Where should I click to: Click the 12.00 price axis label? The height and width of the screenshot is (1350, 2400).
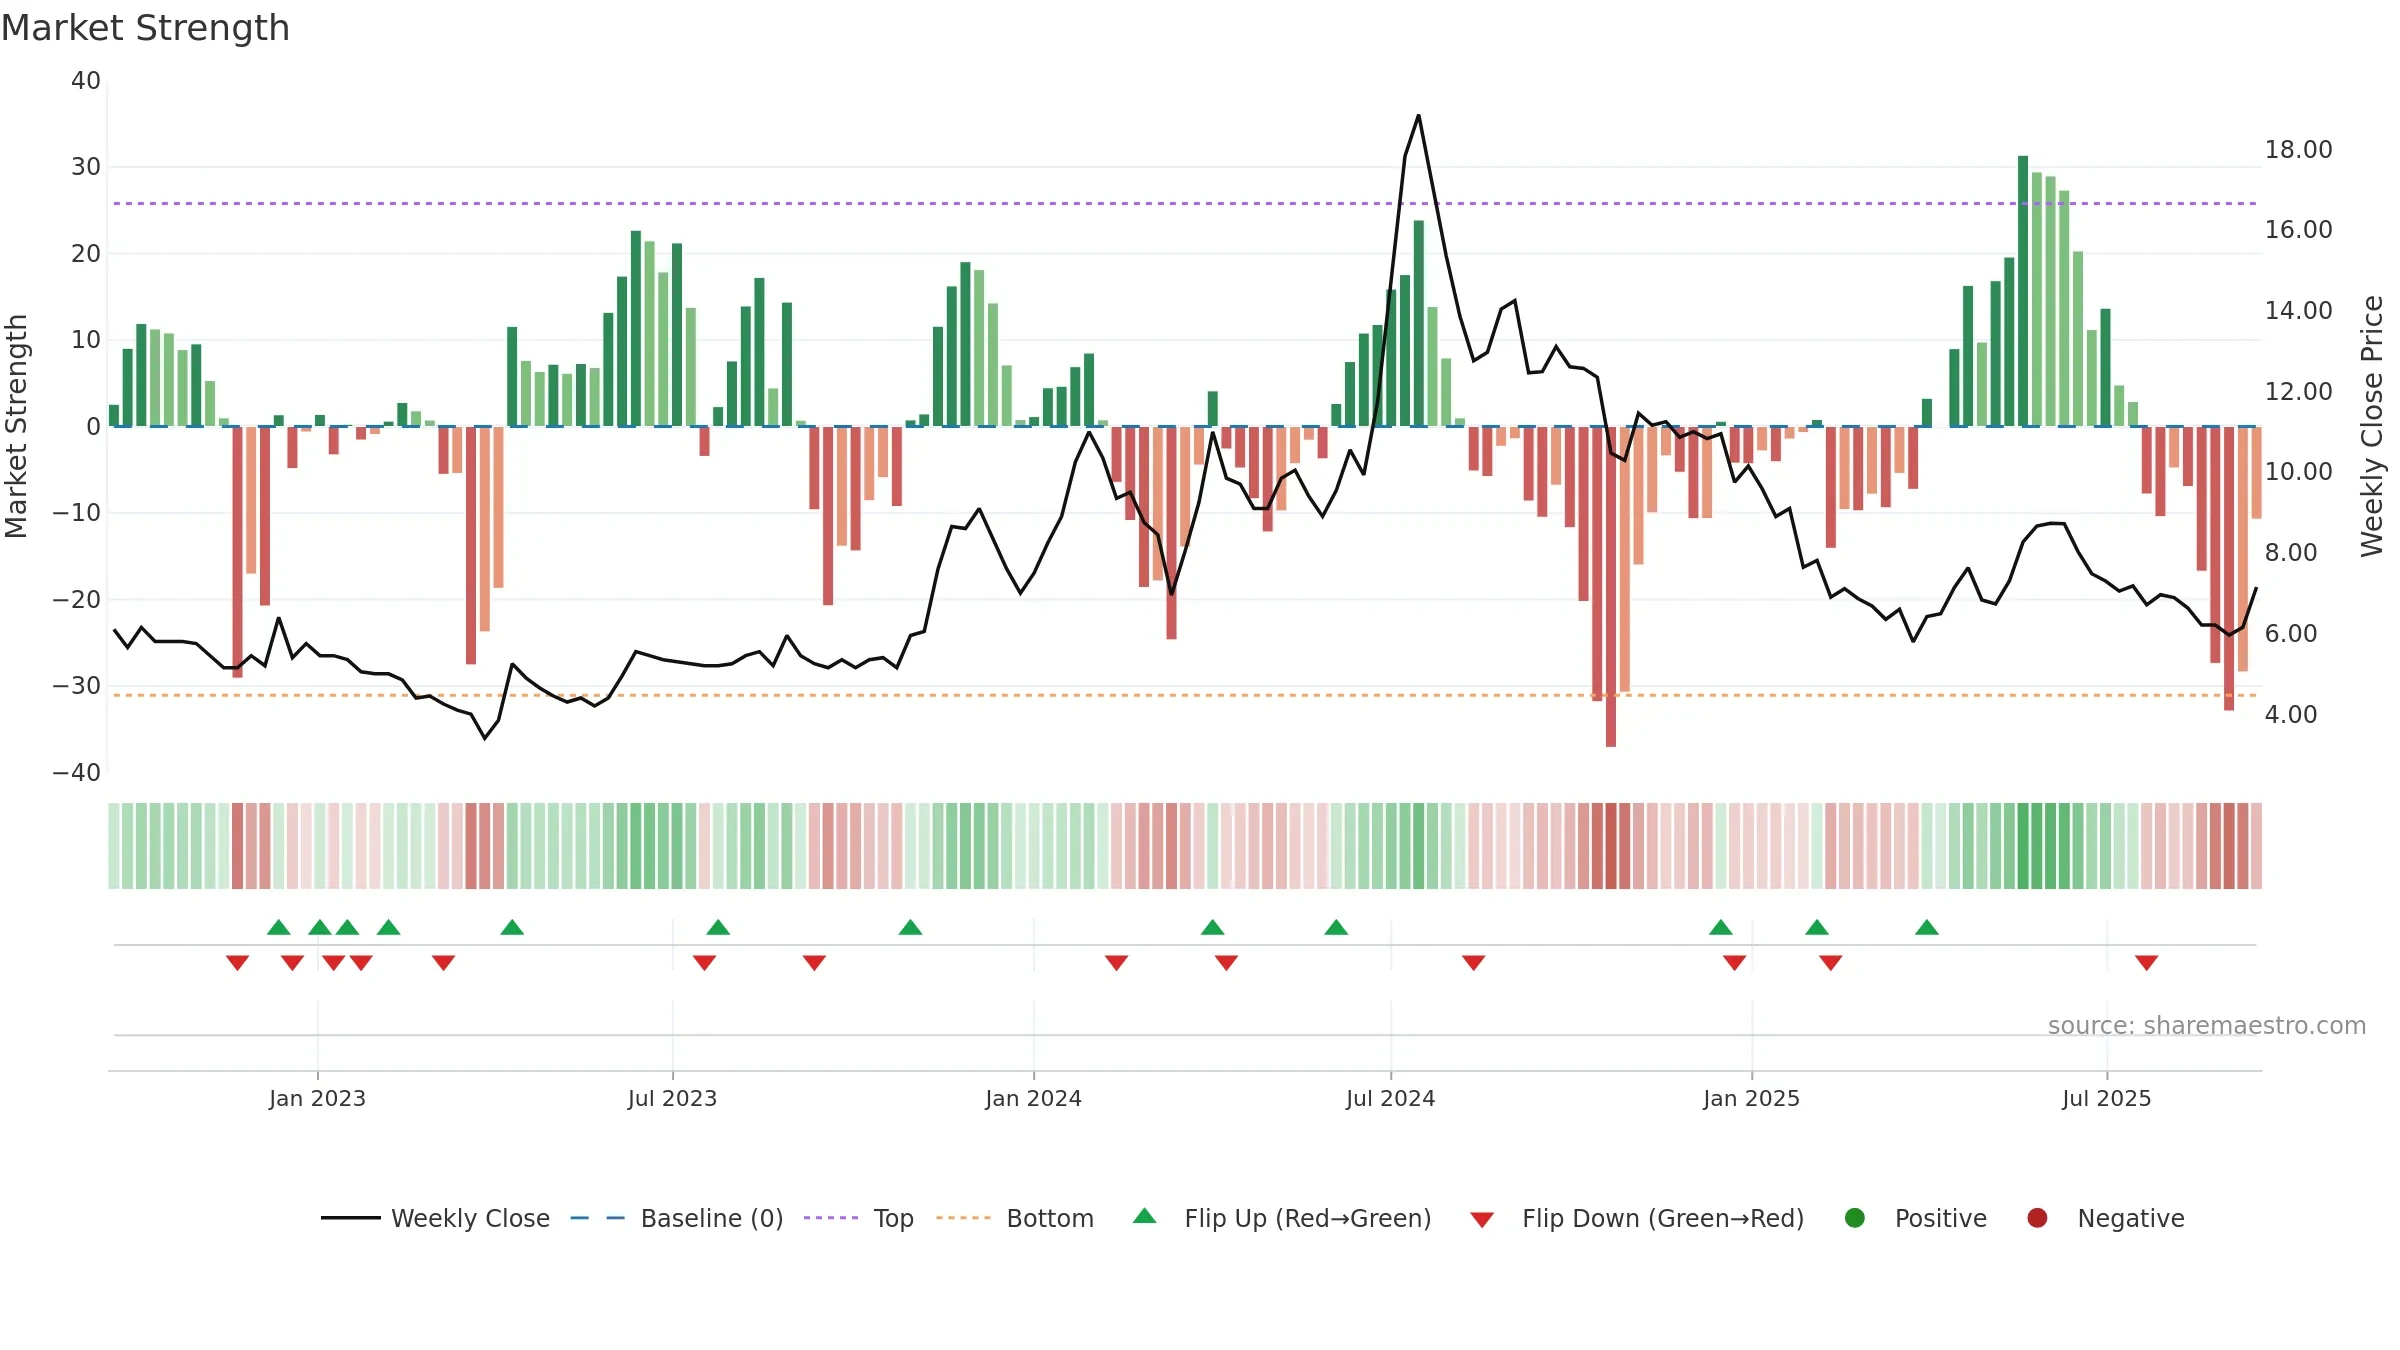point(2298,392)
